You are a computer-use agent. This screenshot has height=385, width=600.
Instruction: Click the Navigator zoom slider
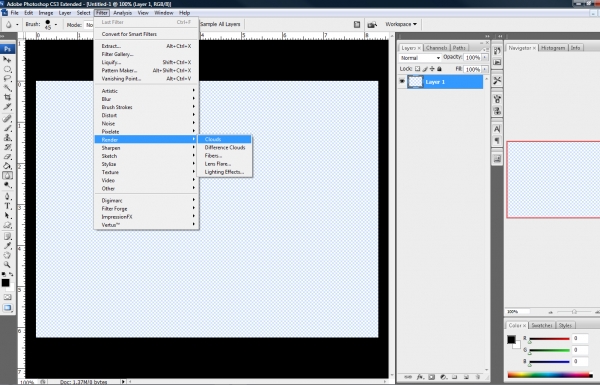coord(574,312)
